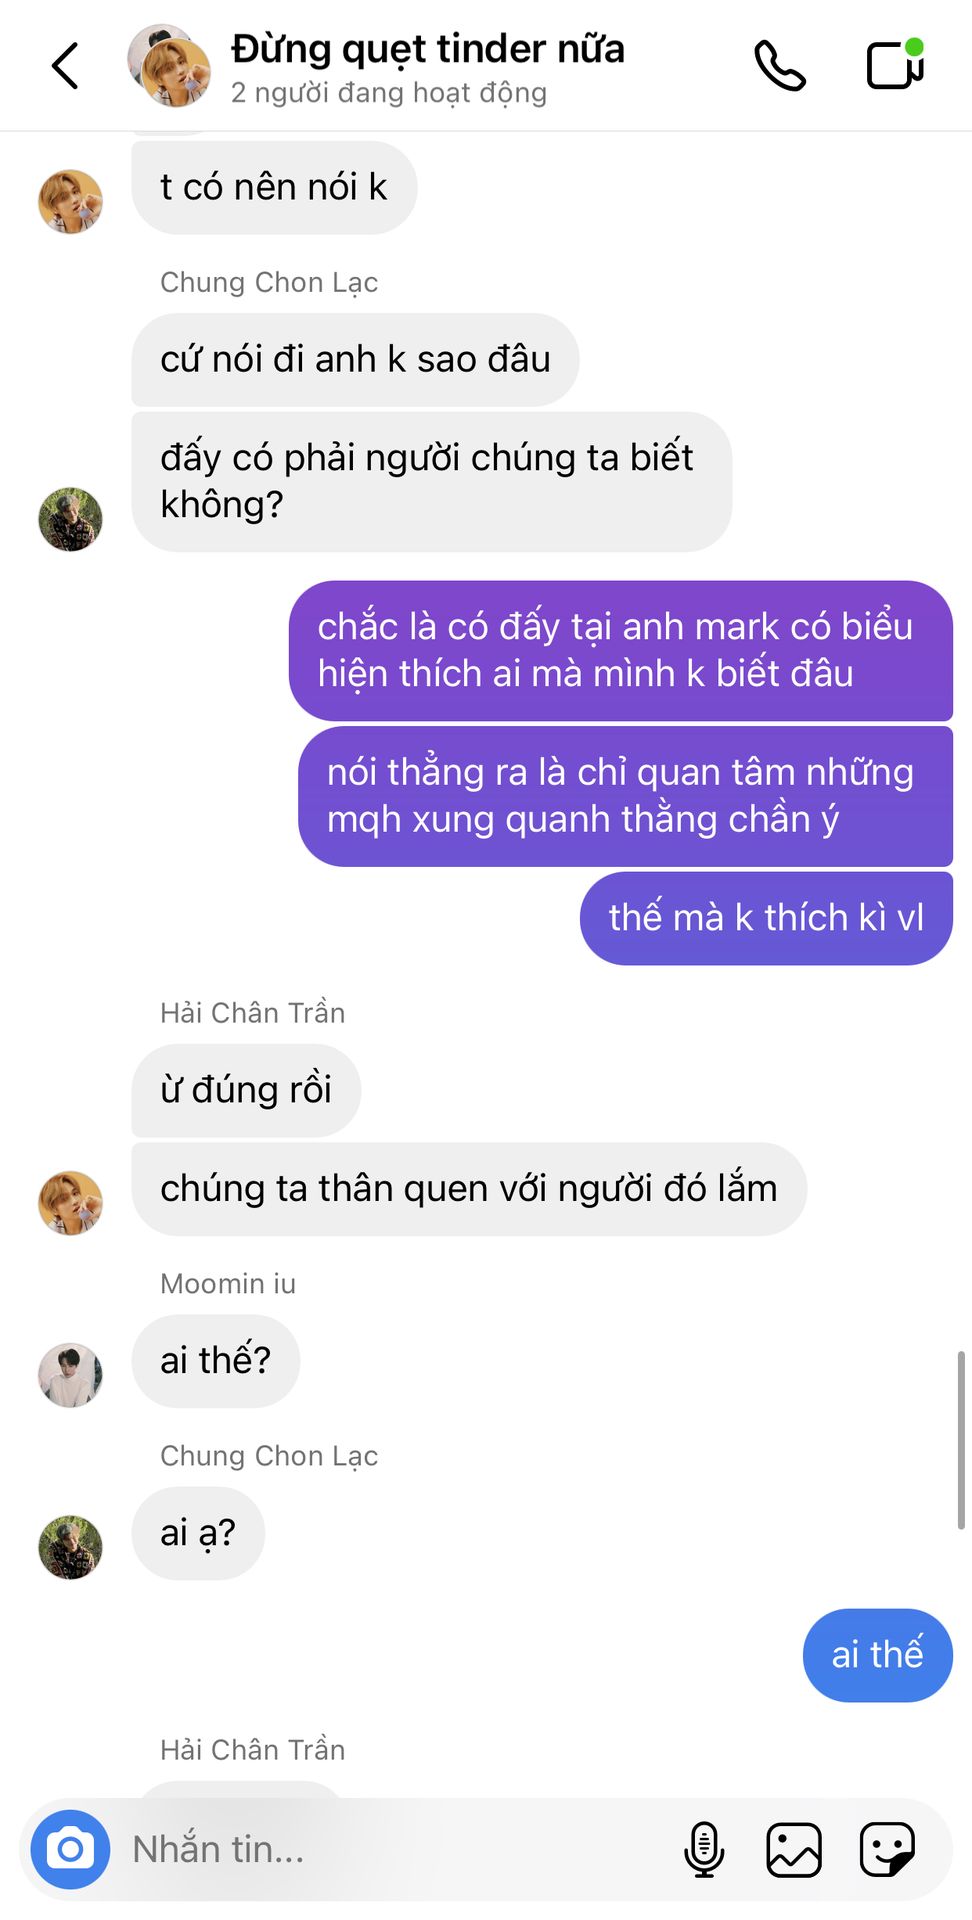Tap avatar beside 'chúng ta thân quen với người đó lắm'
Image resolution: width=972 pixels, height=1920 pixels.
[70, 1203]
